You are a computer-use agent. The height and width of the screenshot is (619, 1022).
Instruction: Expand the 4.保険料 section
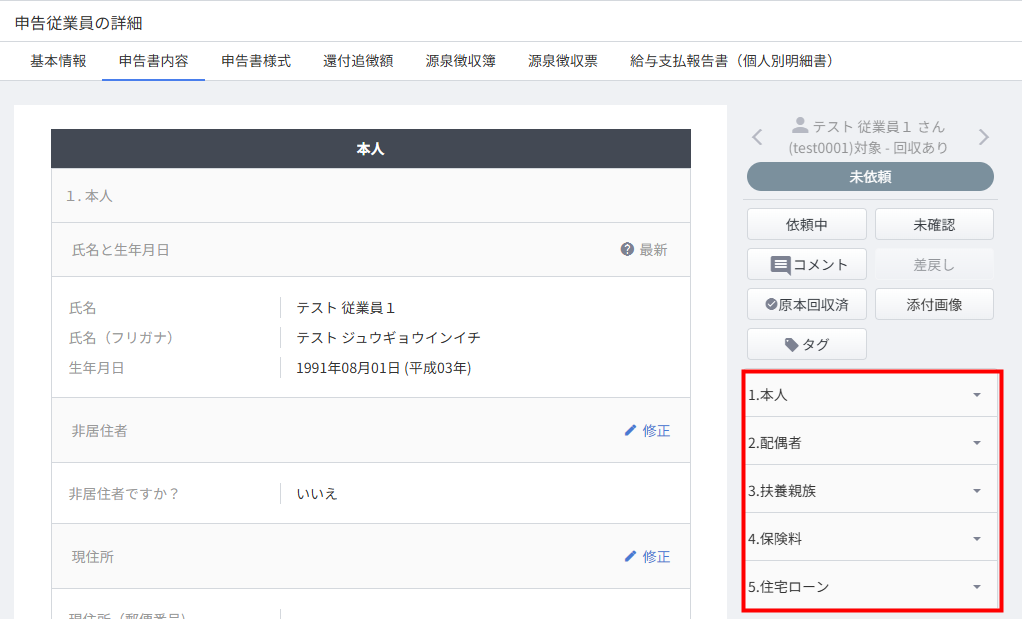[x=871, y=539]
